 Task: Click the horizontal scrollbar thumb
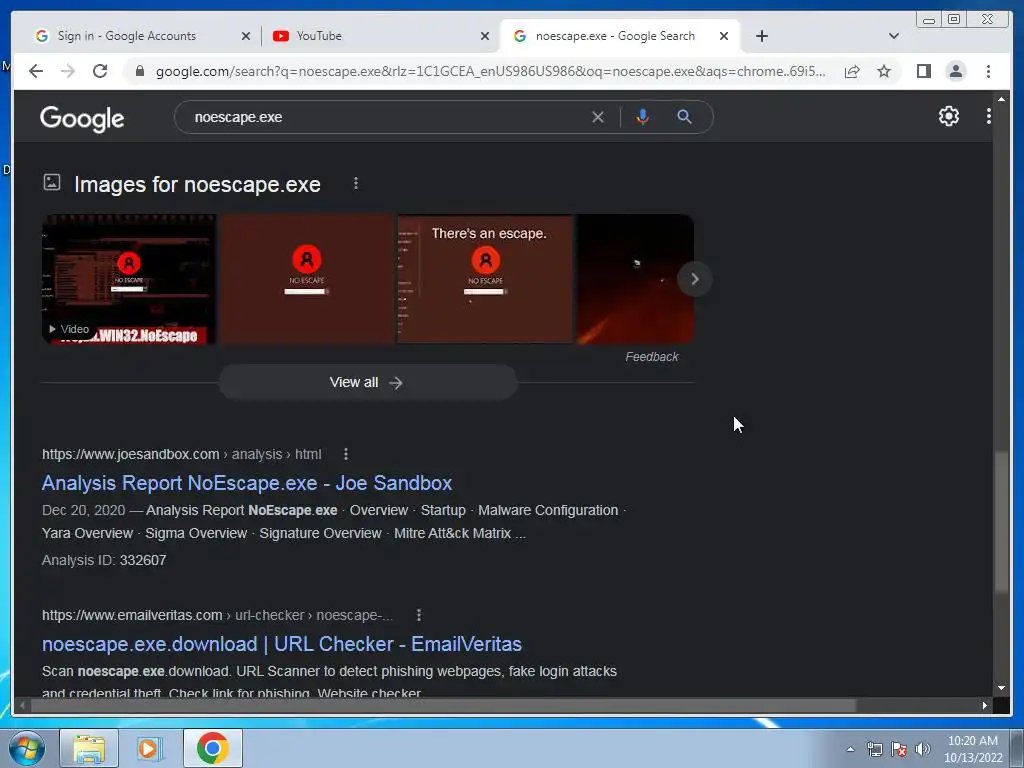(443, 705)
